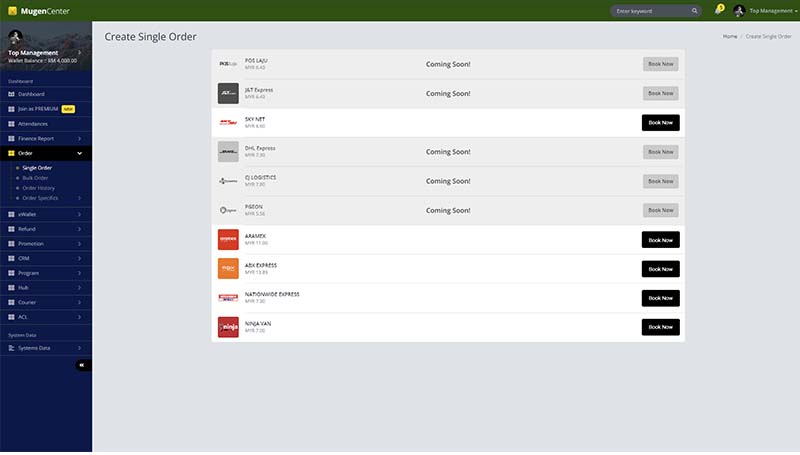Click the search magnifier icon

pos(695,11)
